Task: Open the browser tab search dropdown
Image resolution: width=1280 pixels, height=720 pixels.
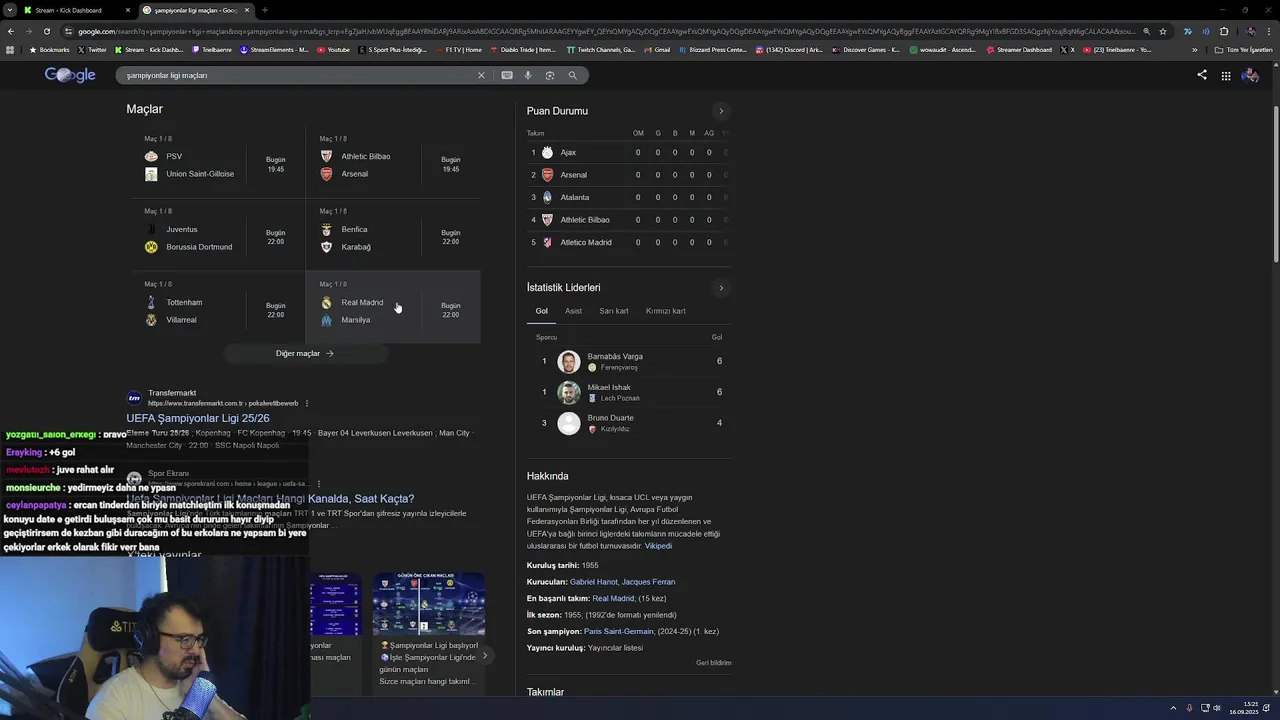Action: pos(10,10)
